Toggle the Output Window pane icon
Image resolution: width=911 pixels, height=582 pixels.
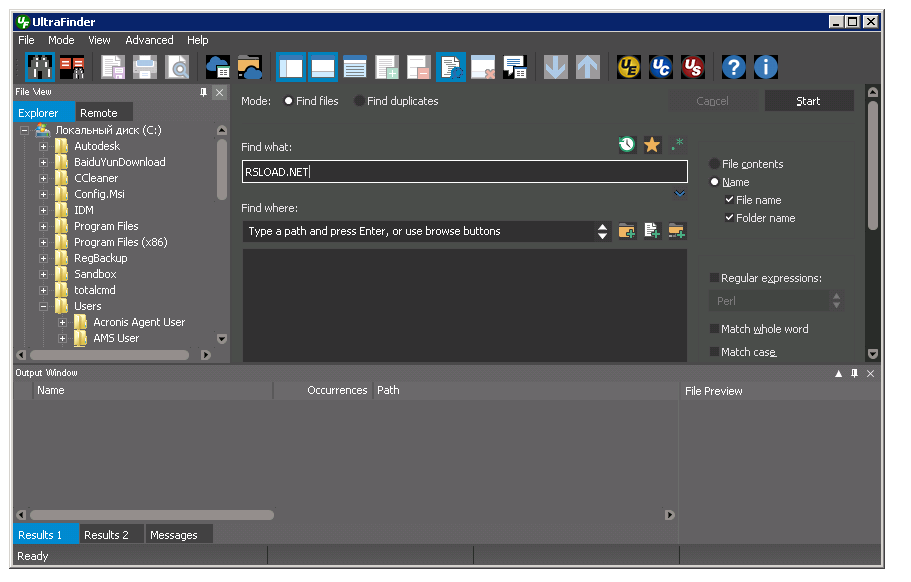pyautogui.click(x=322, y=67)
